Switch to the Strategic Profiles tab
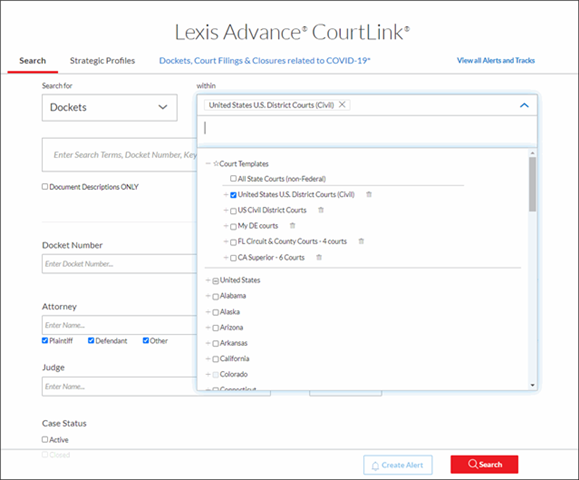Viewport: 579px width, 480px height. (102, 61)
